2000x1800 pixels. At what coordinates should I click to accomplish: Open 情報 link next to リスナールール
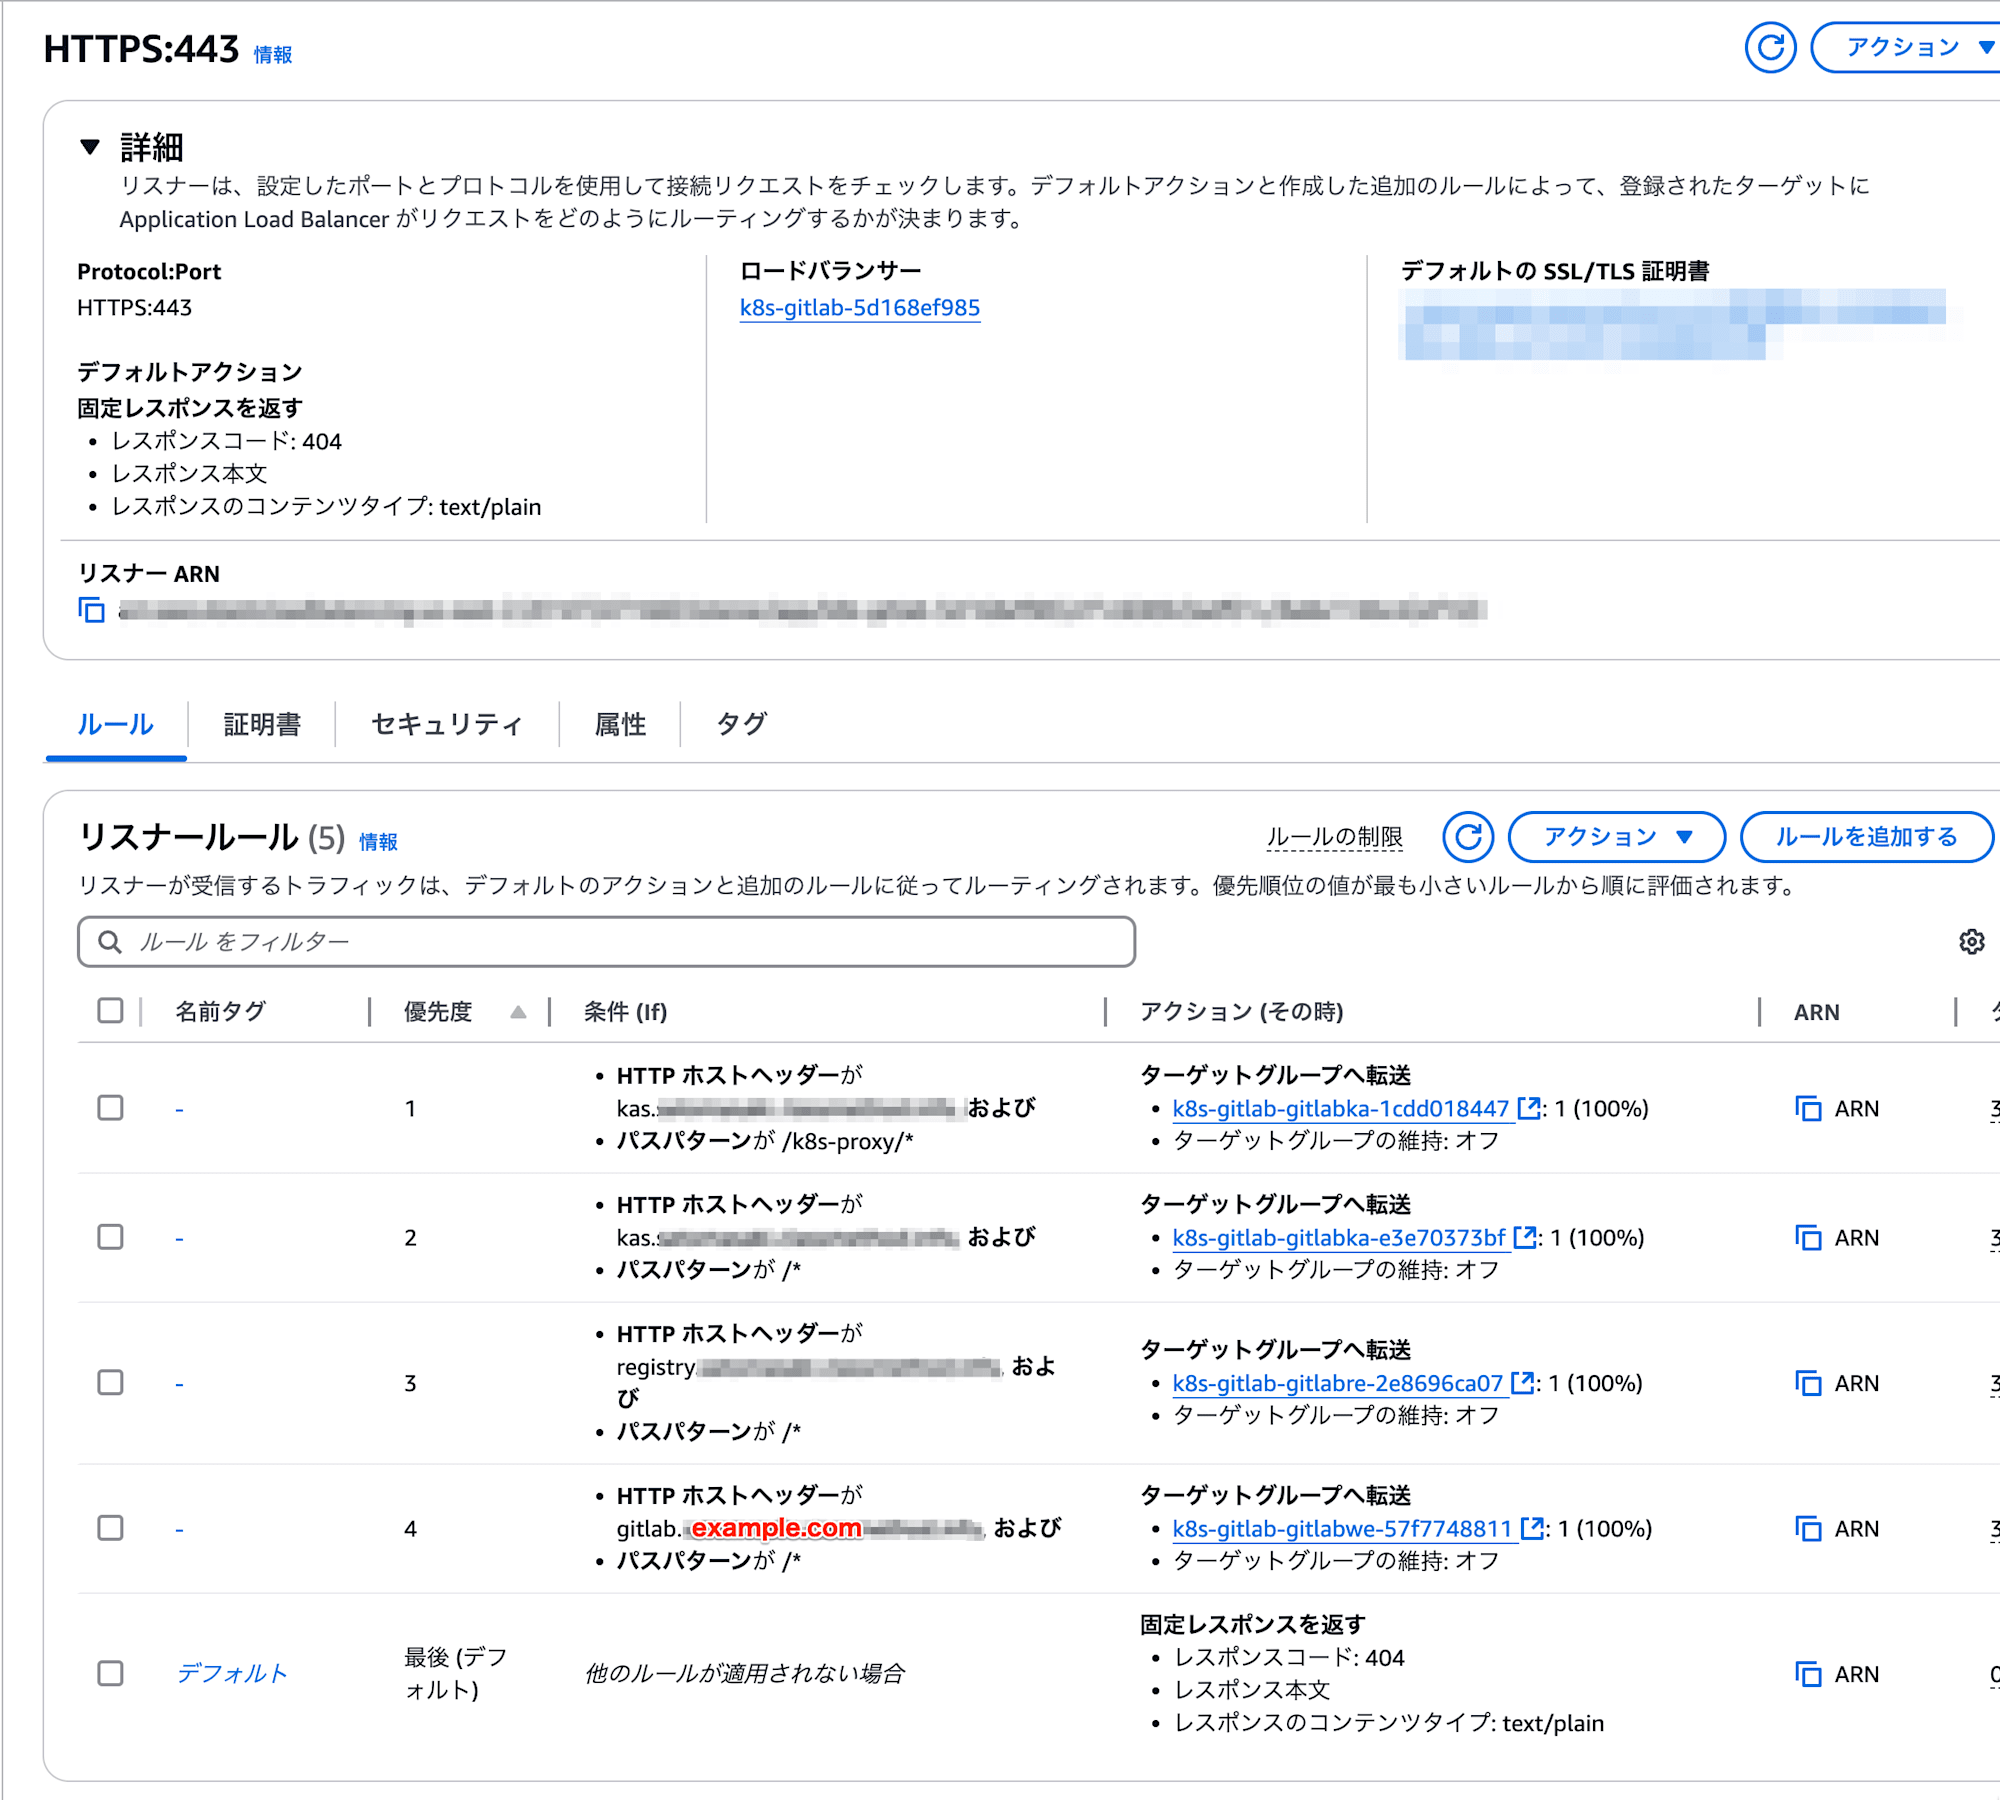click(378, 842)
